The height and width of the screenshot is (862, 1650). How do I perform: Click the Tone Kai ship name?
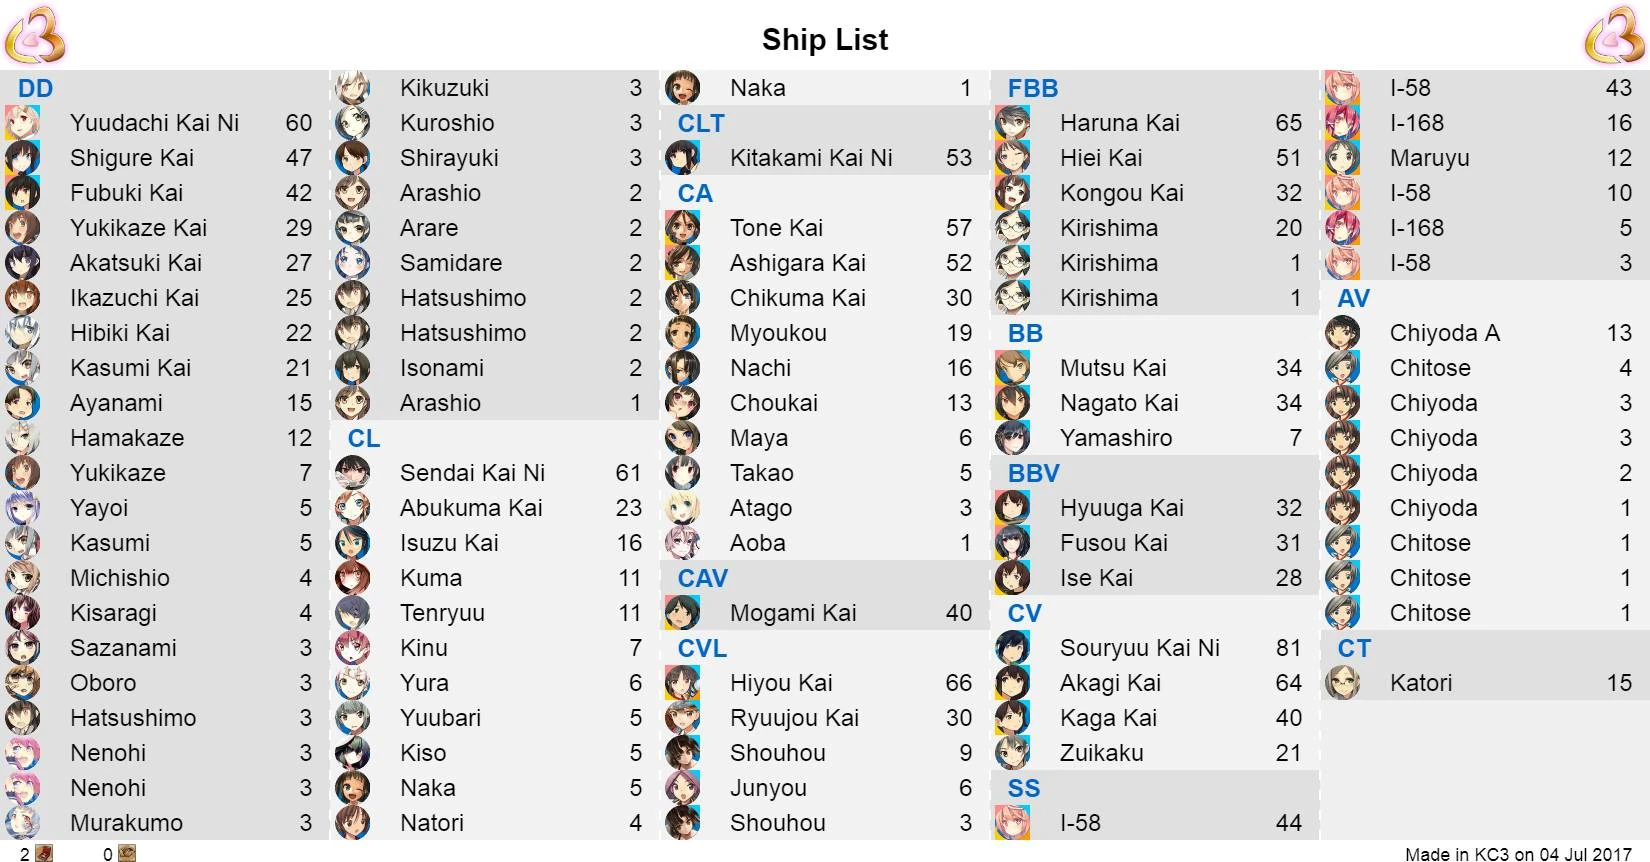coord(776,228)
